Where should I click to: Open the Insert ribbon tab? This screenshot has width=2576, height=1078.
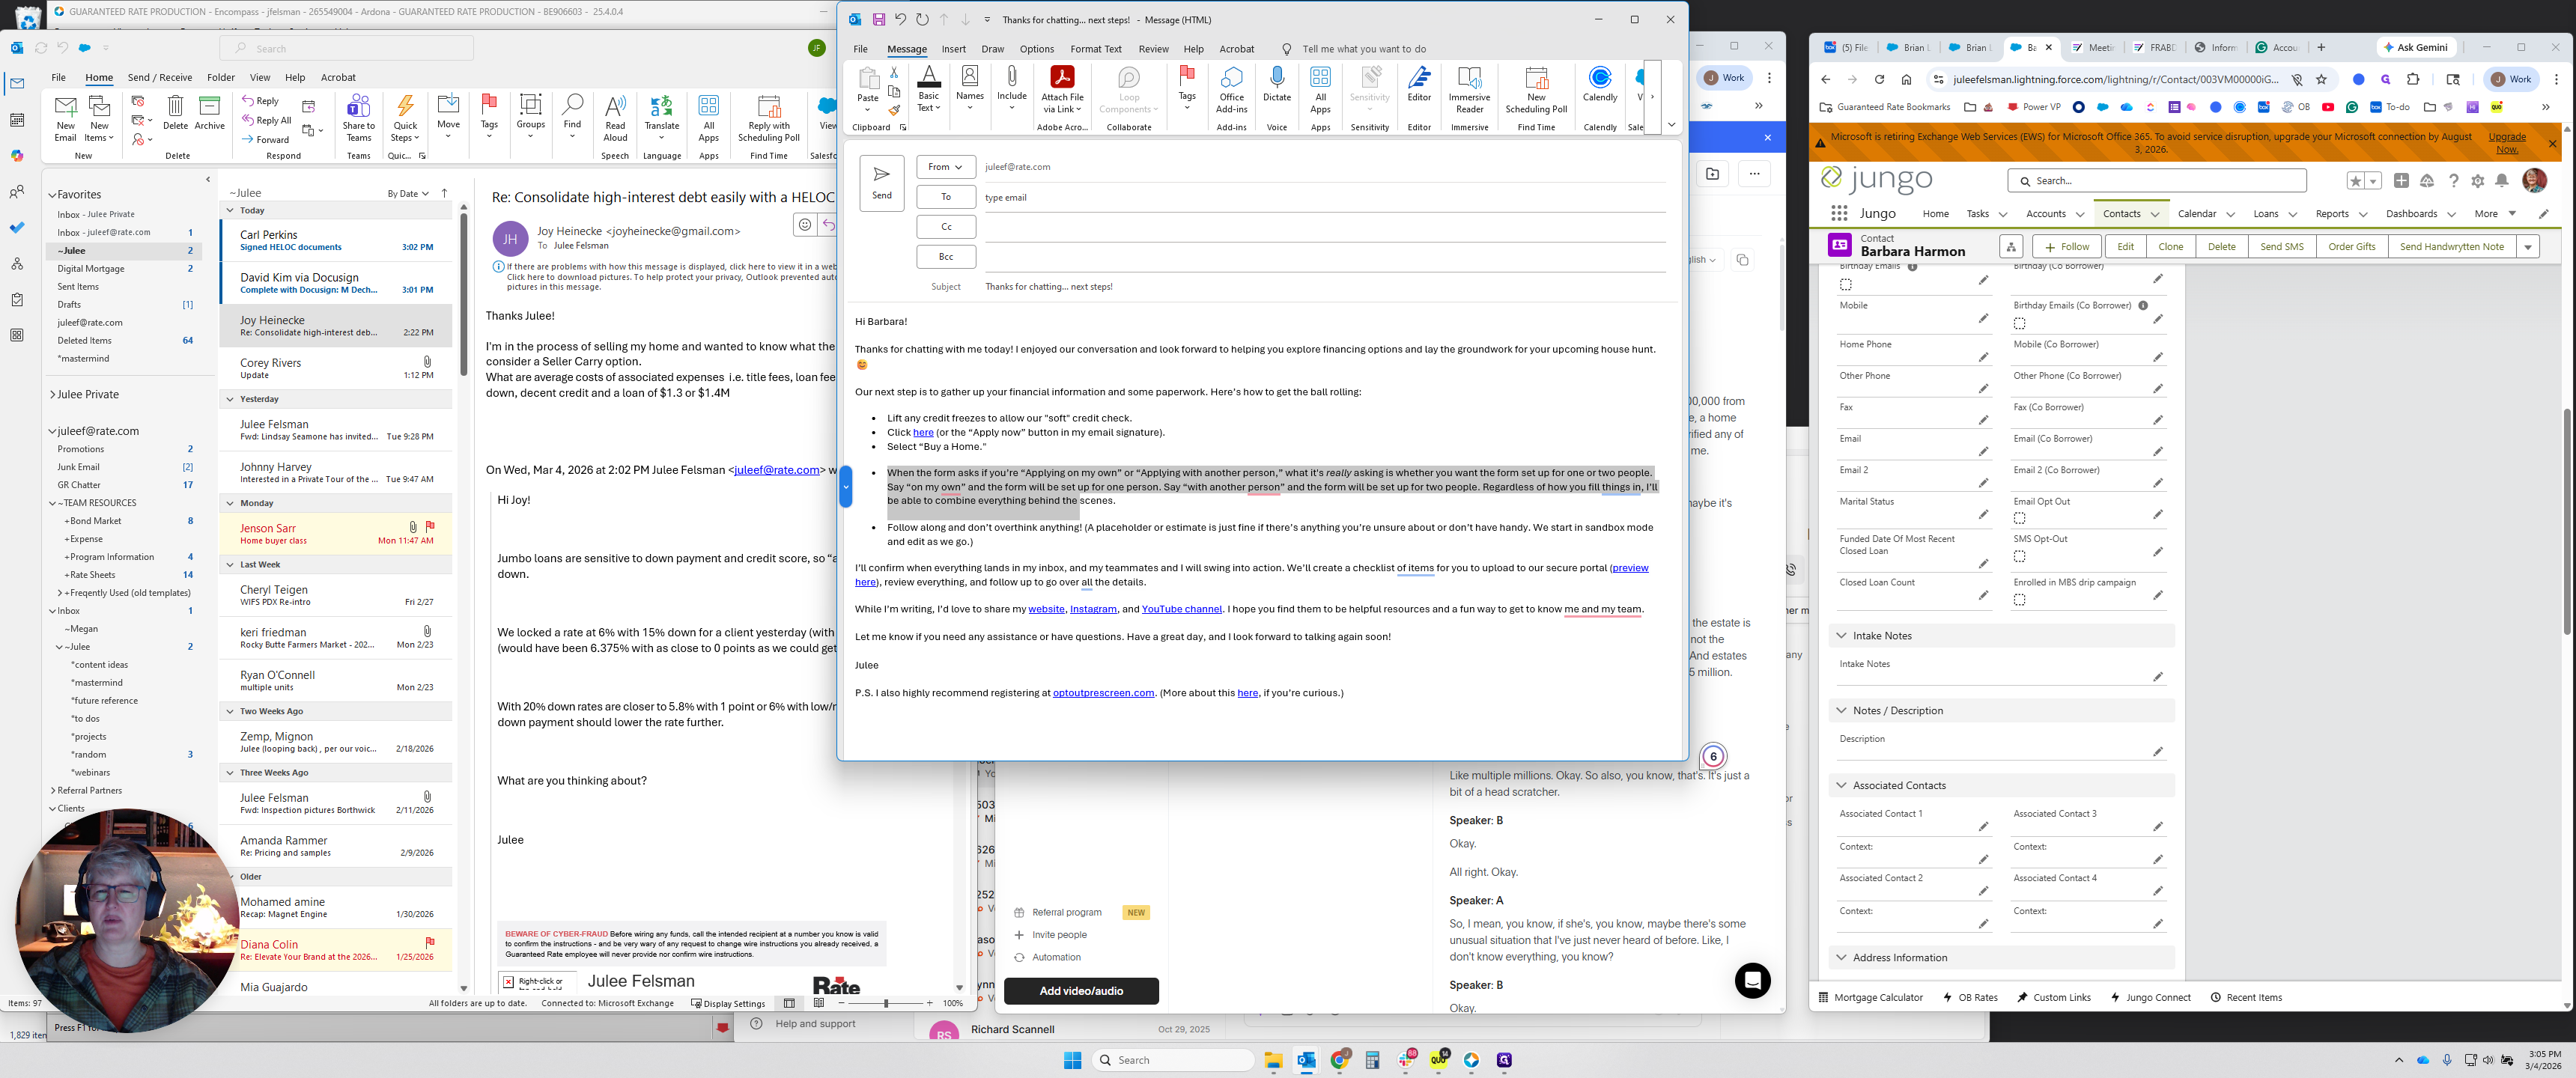click(953, 49)
